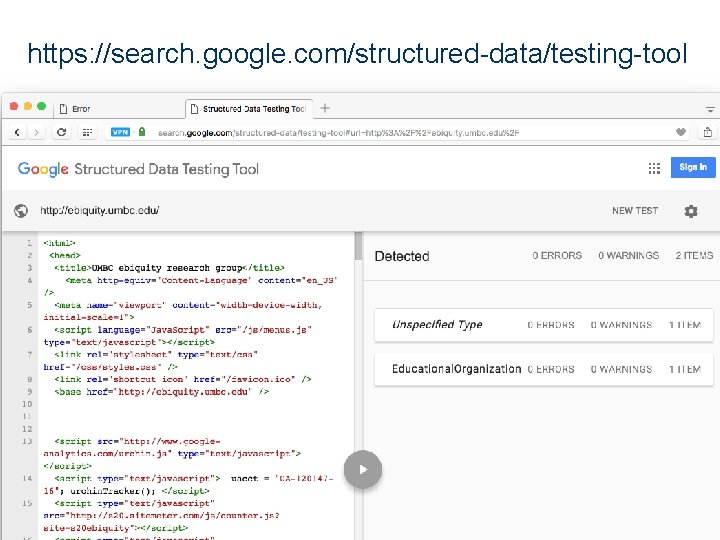Go forward with the browser forward arrow
This screenshot has height=540, width=720.
(37, 132)
